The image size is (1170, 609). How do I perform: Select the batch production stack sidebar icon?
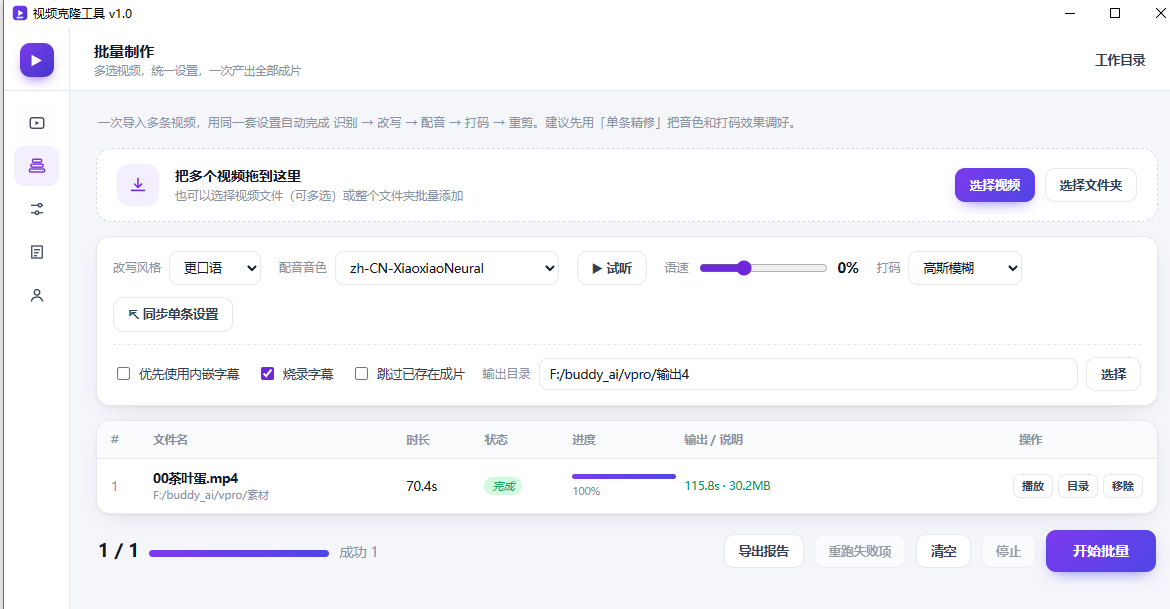37,166
